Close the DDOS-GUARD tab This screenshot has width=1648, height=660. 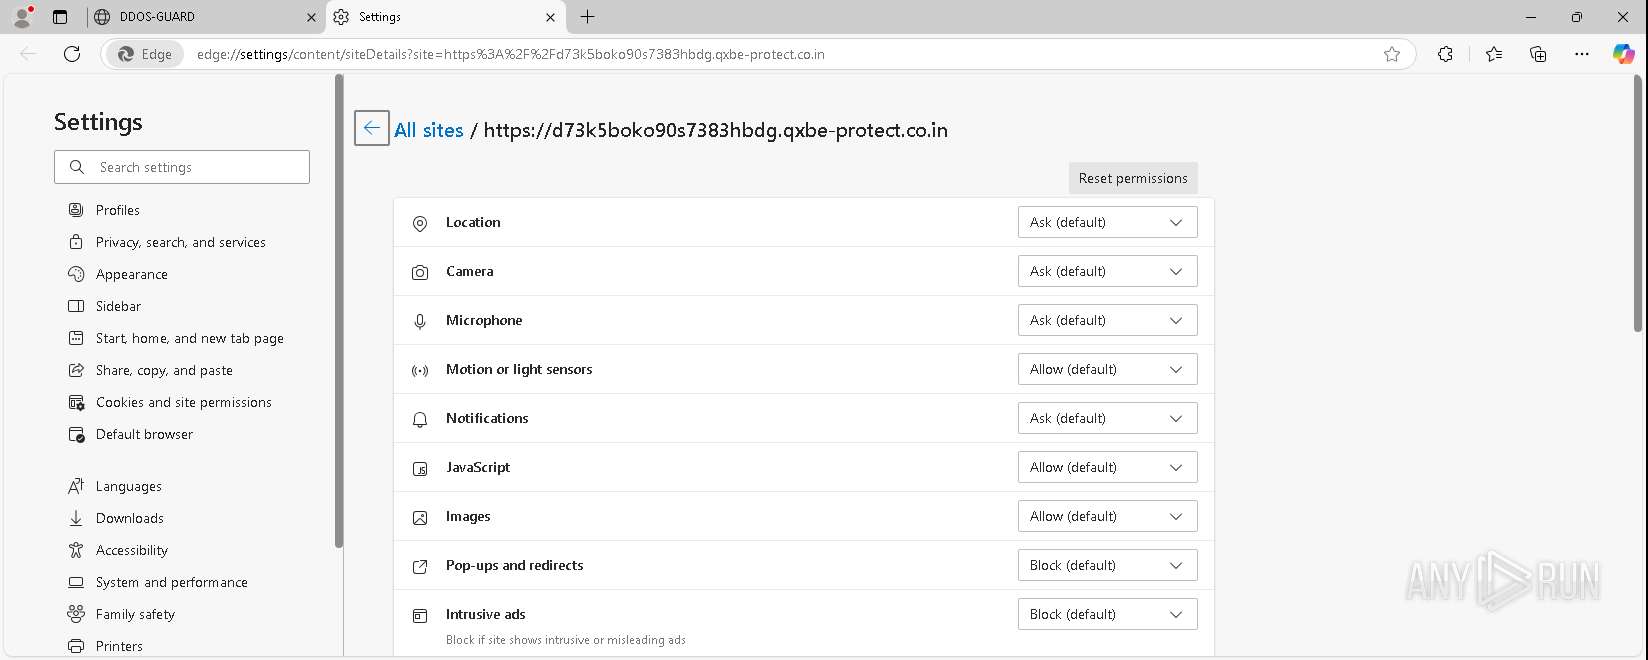(x=311, y=17)
